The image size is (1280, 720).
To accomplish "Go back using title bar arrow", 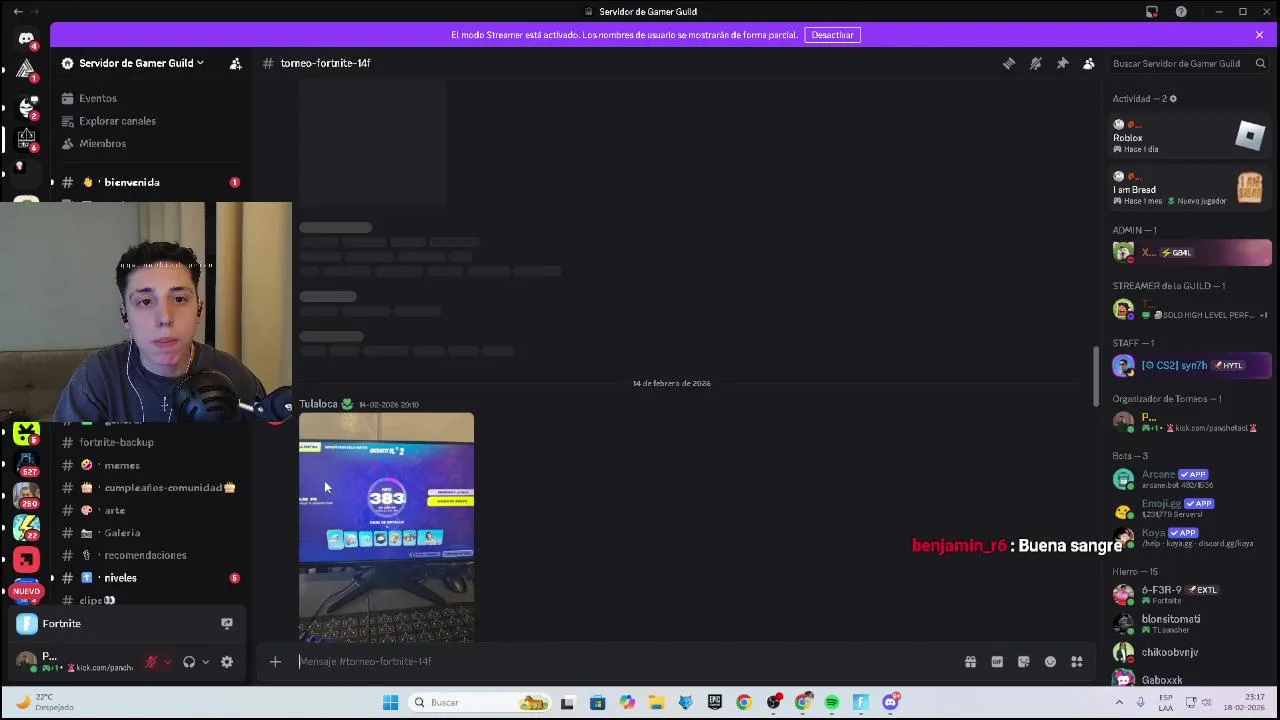I will coord(17,12).
